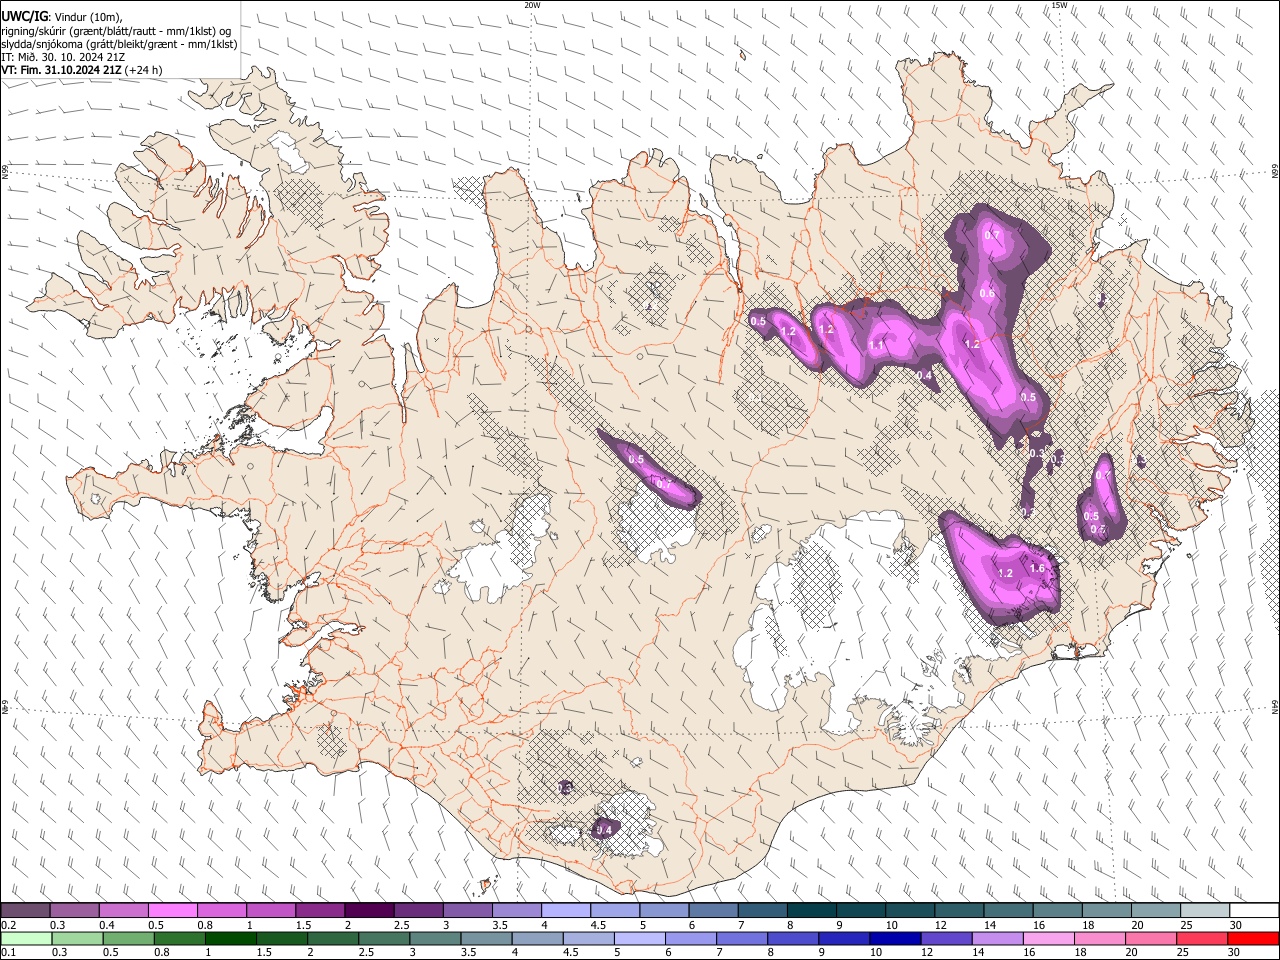Click upper legend swatch between 4 and 4.5

(565, 911)
